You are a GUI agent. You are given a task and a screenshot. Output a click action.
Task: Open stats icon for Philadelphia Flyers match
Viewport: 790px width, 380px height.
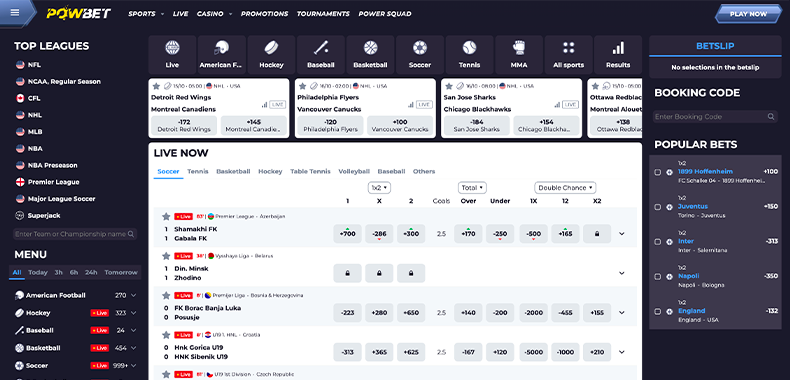click(411, 105)
